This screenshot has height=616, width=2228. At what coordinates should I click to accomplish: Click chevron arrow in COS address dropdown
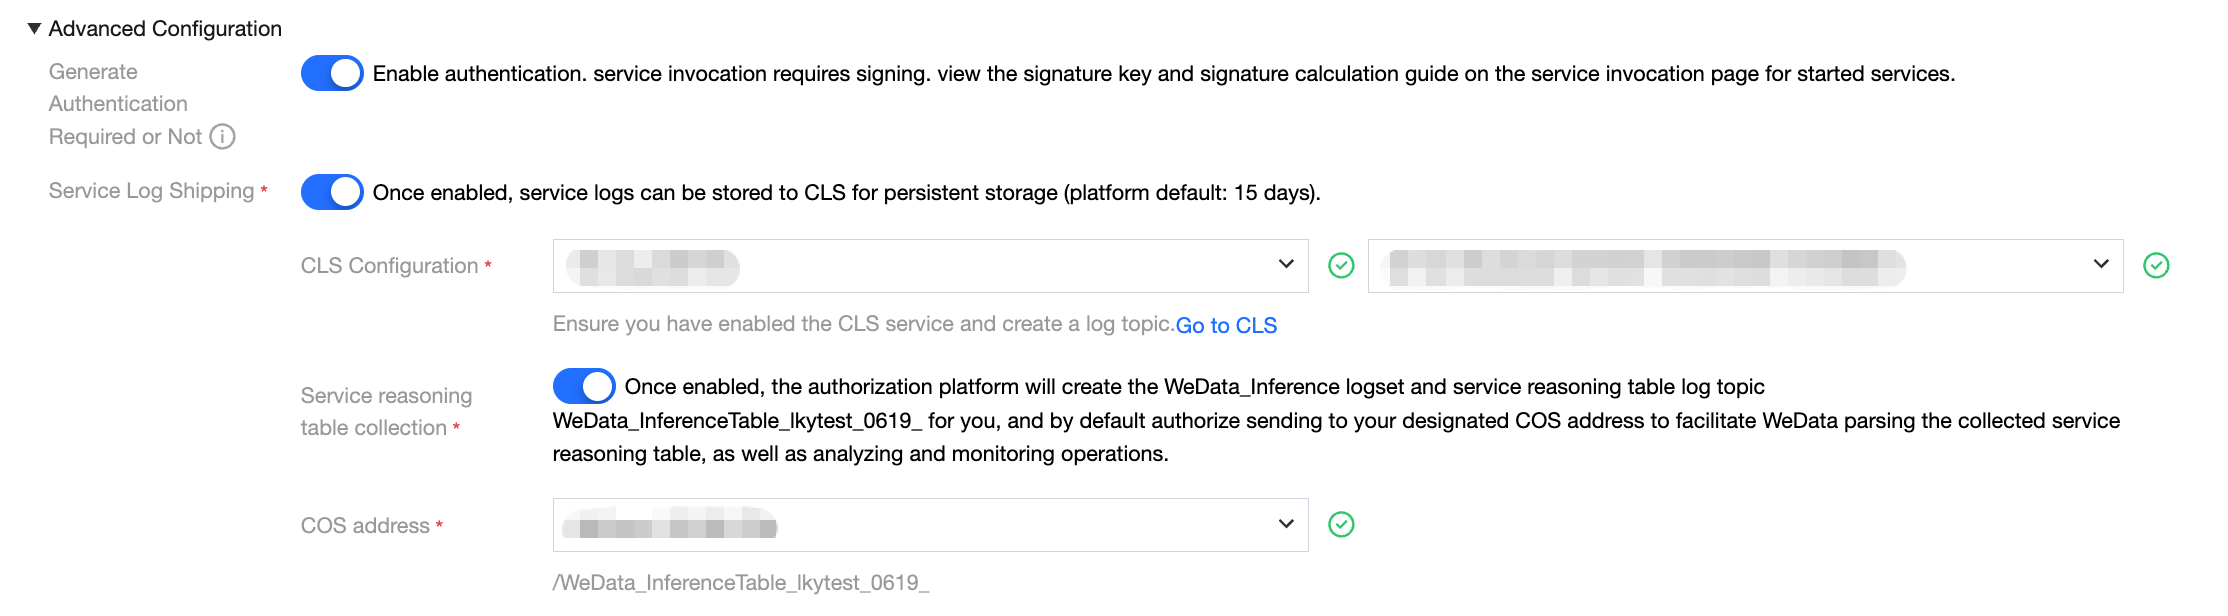[x=1286, y=524]
